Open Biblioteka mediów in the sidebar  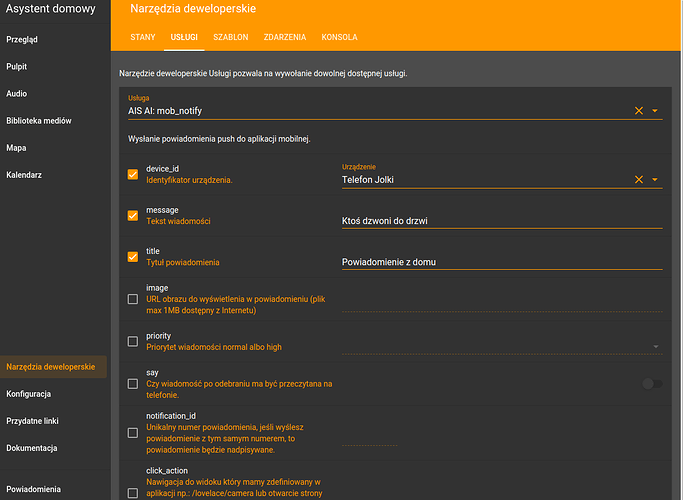tap(39, 121)
